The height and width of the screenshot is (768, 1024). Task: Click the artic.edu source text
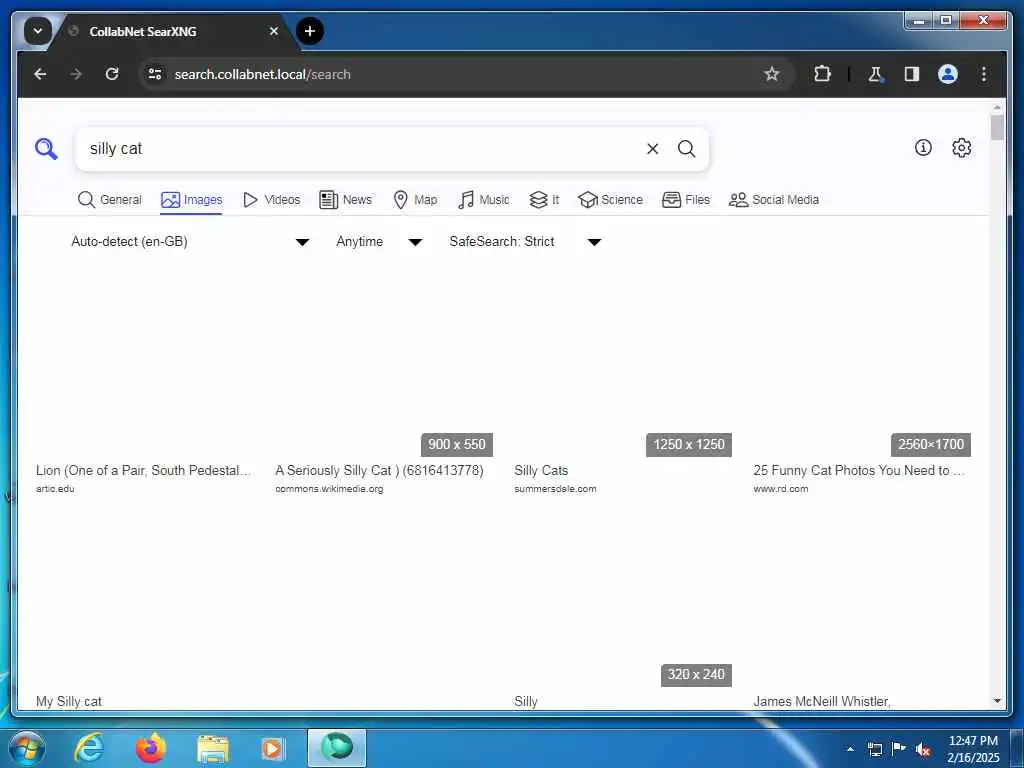click(55, 488)
